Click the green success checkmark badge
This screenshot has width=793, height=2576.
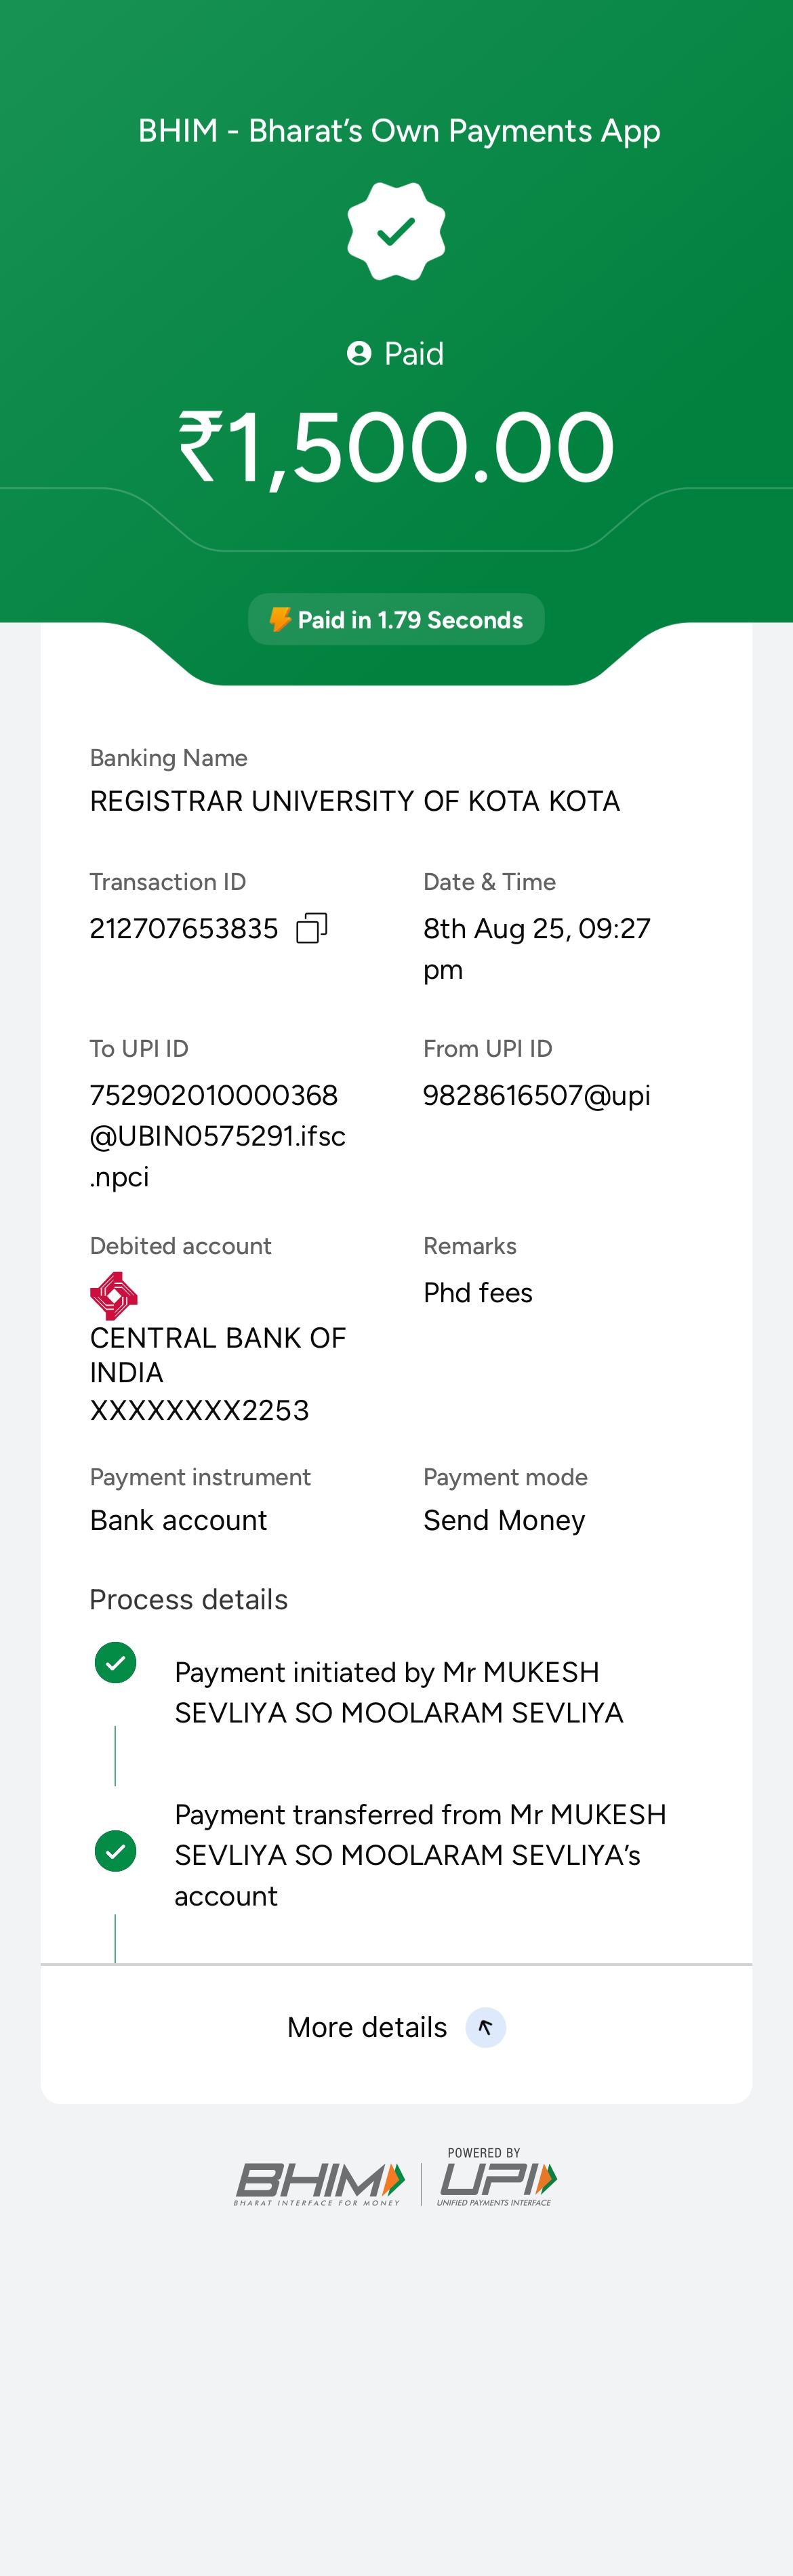(396, 232)
